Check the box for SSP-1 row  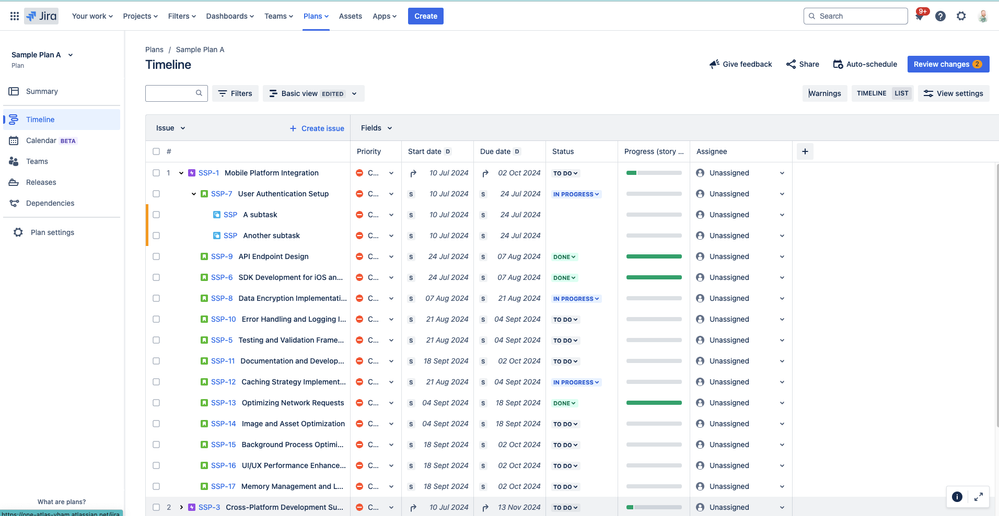(156, 173)
